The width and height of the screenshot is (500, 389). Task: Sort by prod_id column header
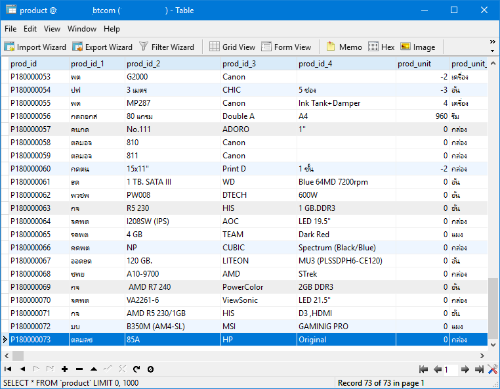coord(39,64)
